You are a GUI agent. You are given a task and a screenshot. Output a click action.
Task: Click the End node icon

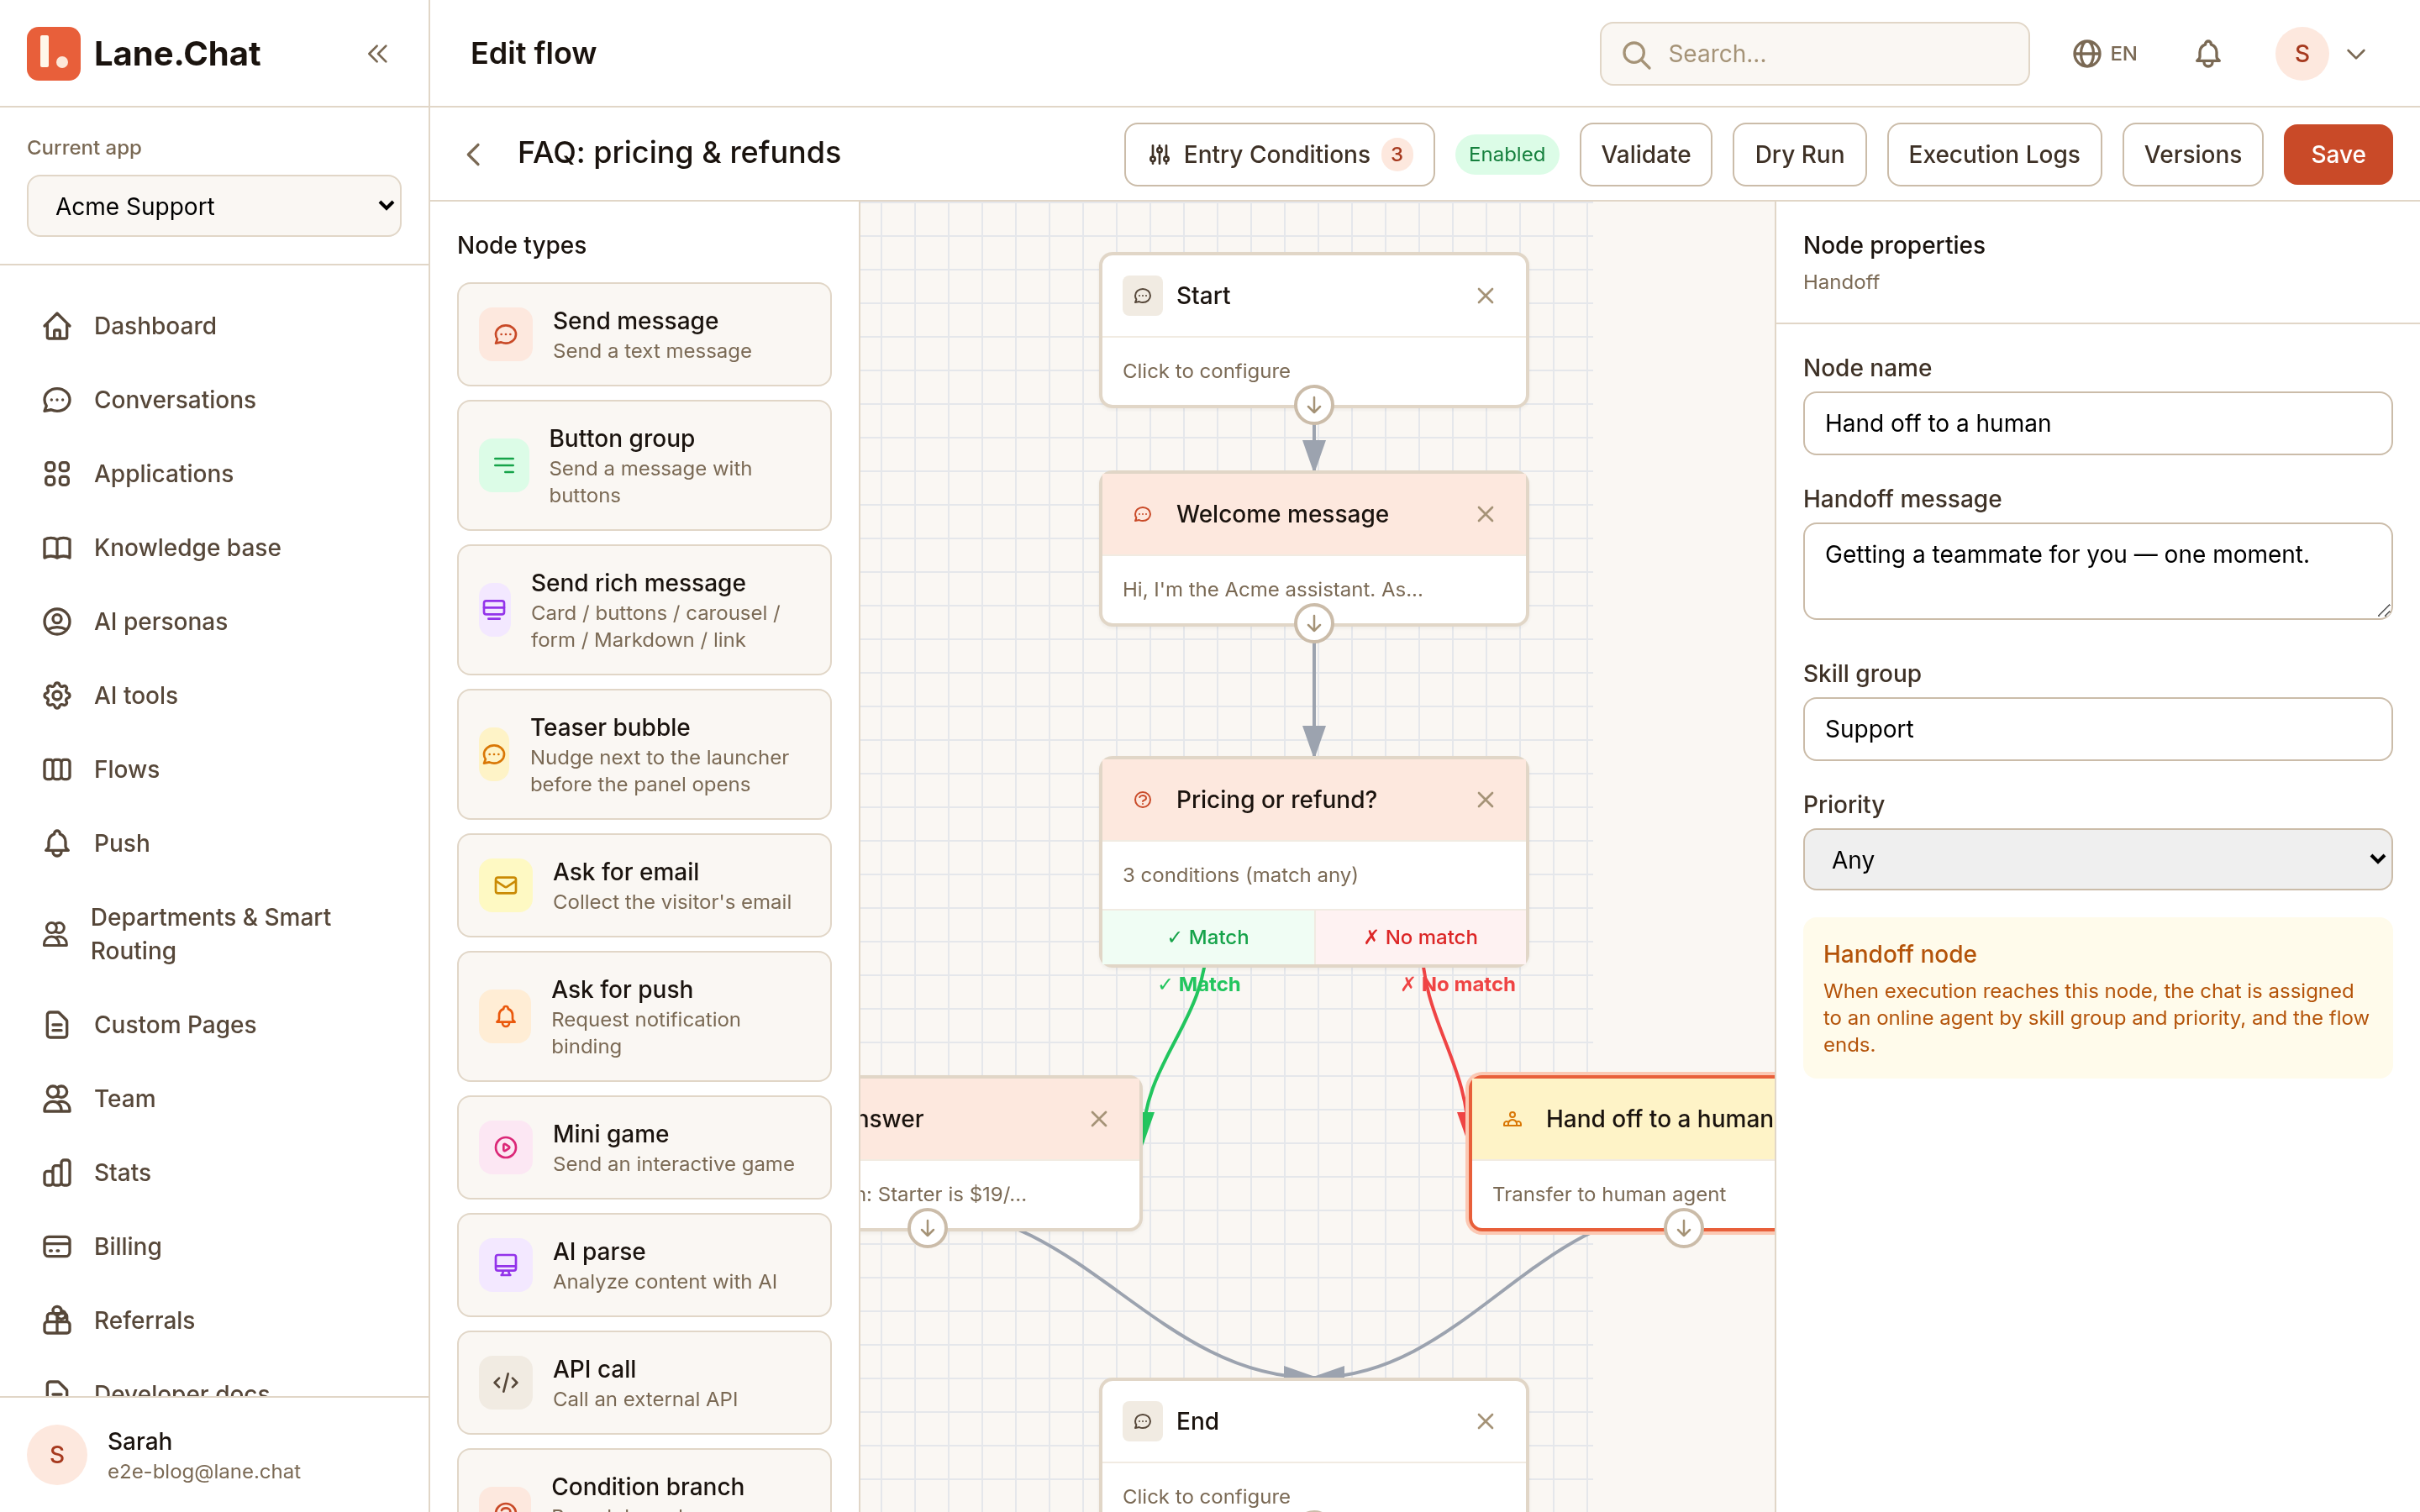(1142, 1422)
